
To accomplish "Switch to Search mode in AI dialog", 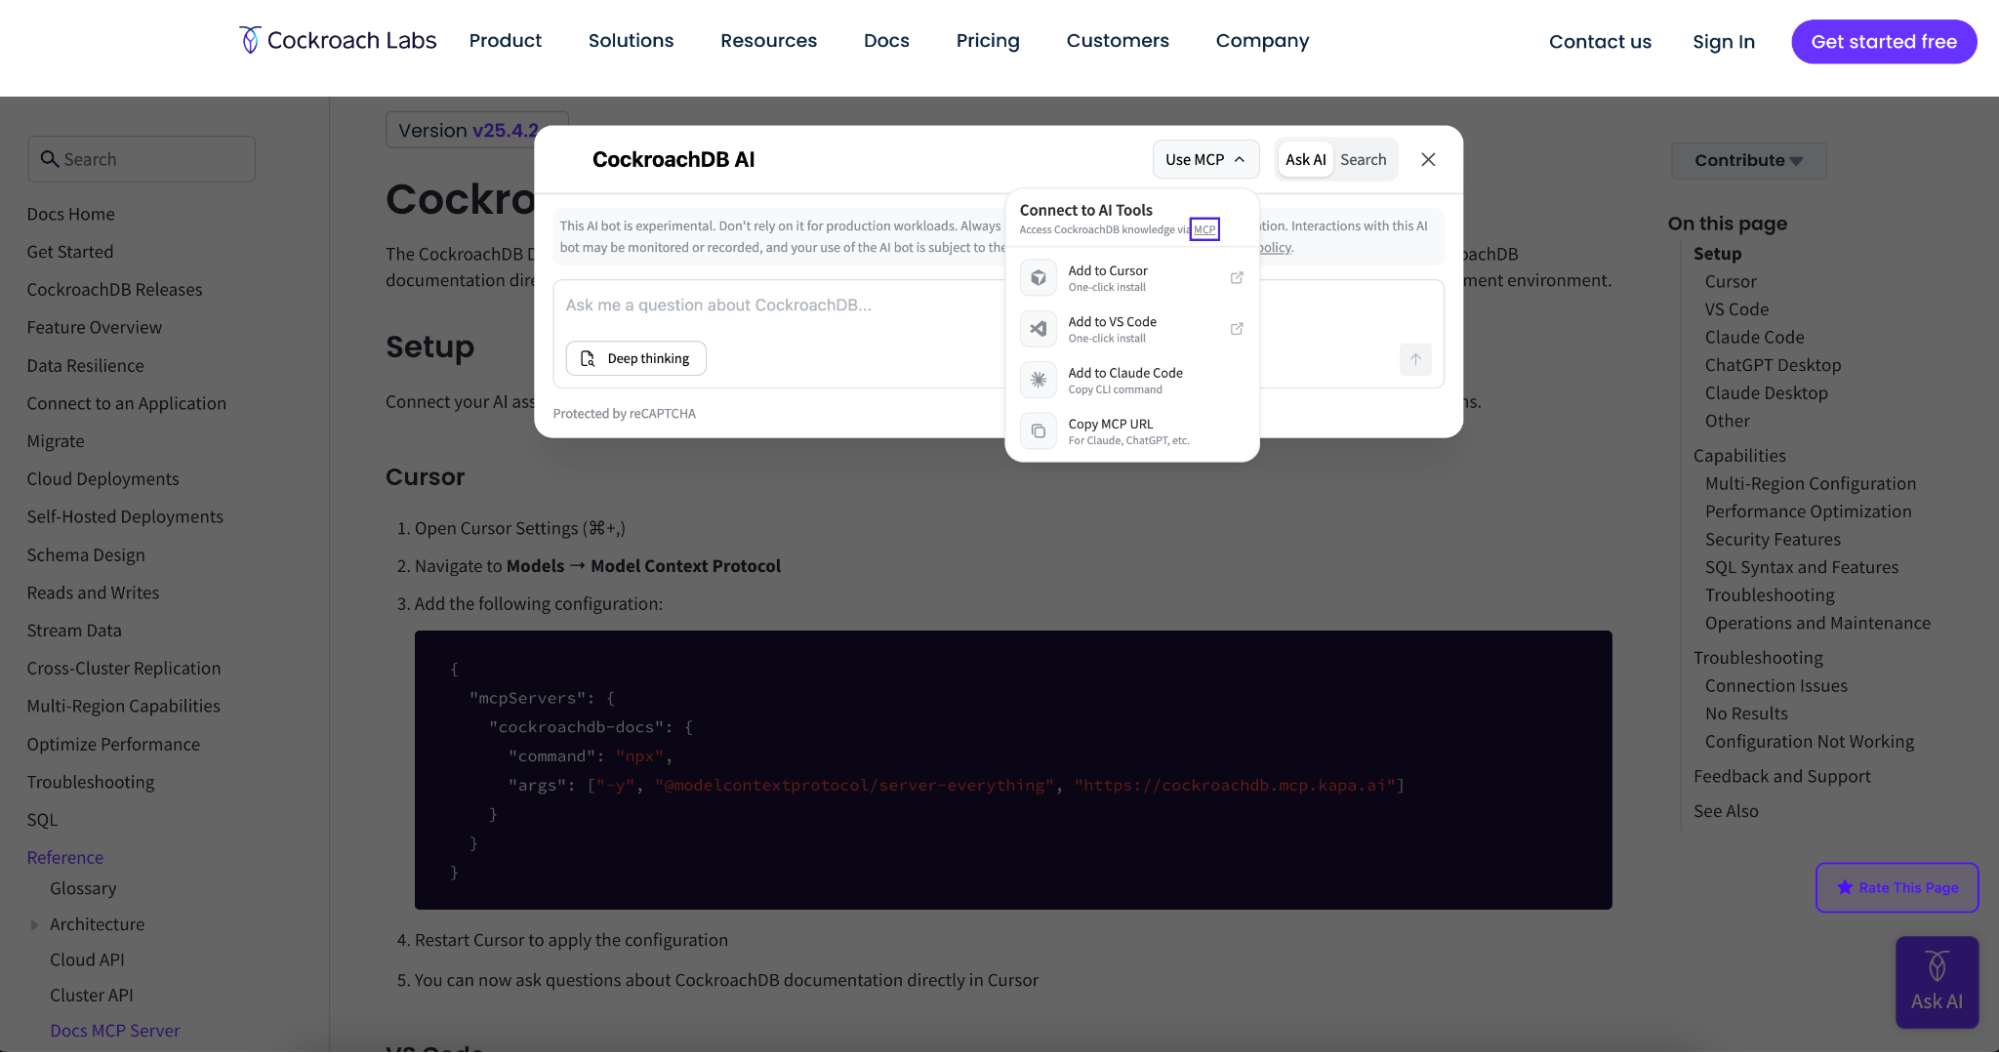I will (1363, 160).
